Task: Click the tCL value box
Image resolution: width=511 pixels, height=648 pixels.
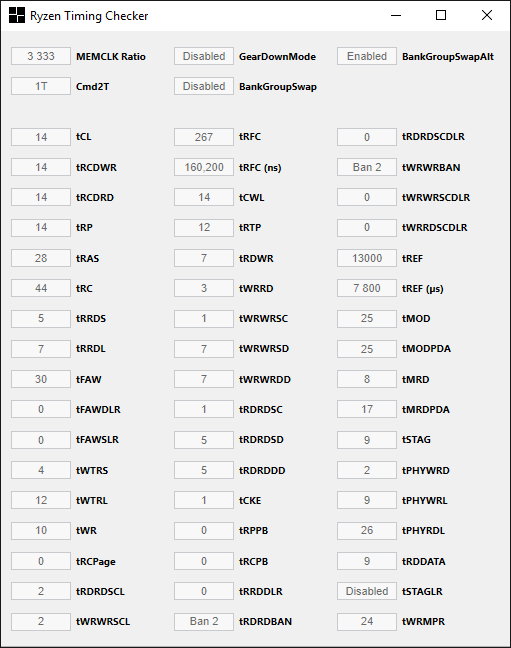Action: tap(41, 137)
